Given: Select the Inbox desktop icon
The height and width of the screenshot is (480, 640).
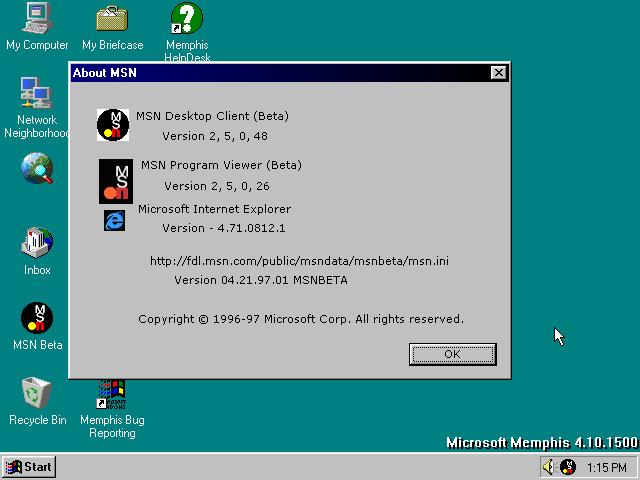Looking at the screenshot, I should 37,243.
